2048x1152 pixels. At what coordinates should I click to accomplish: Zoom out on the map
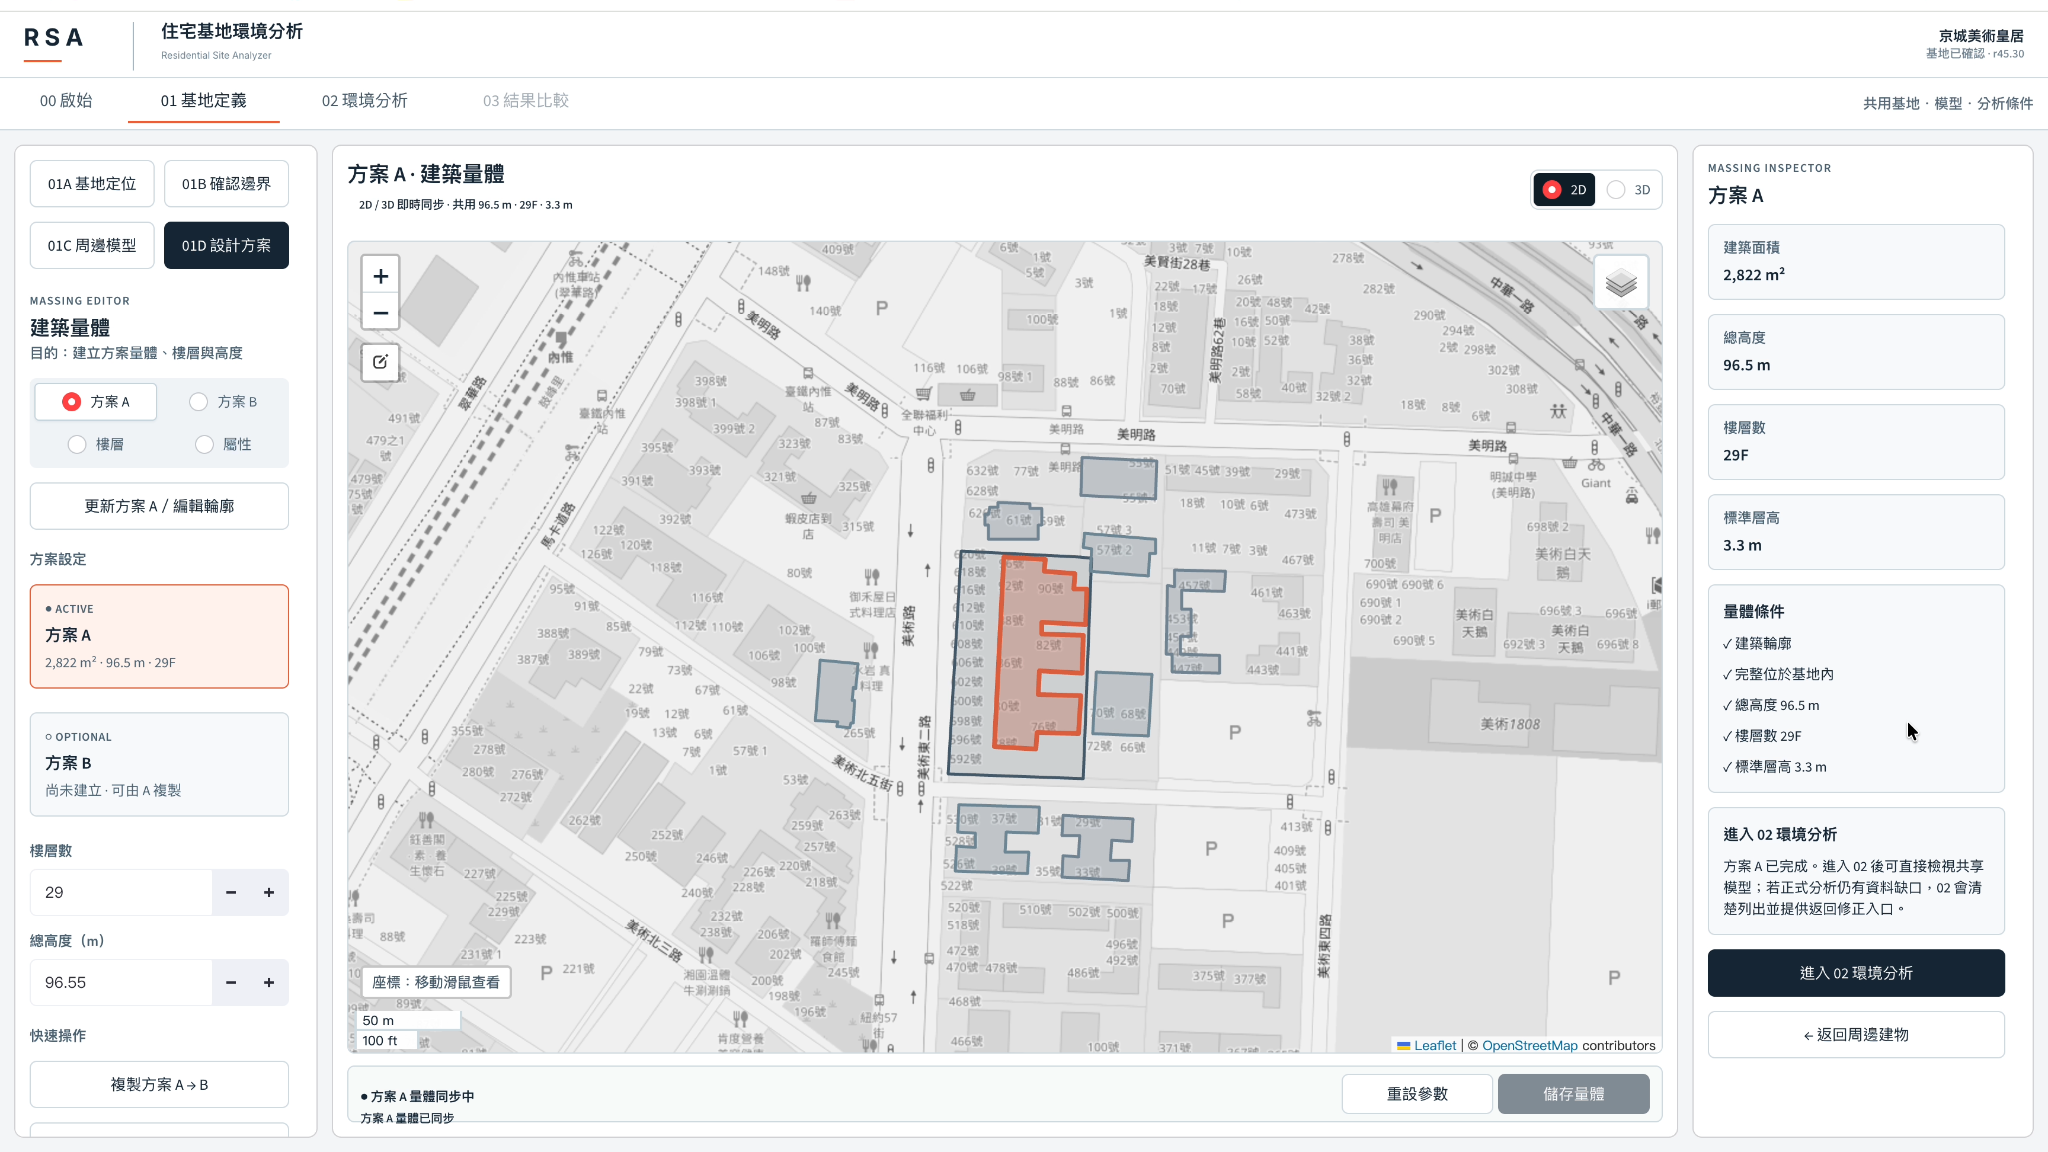click(380, 313)
